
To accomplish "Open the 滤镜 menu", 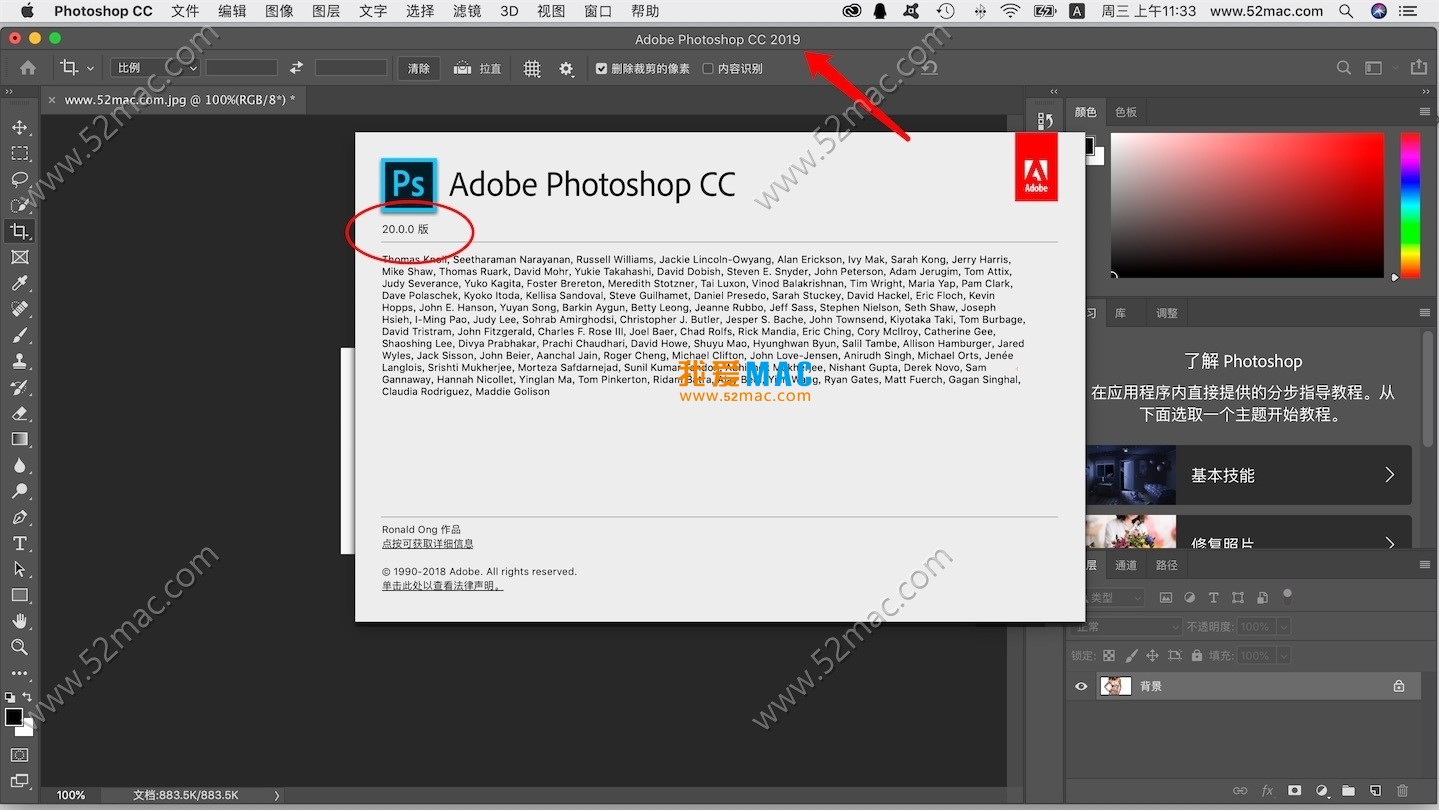I will (x=466, y=11).
